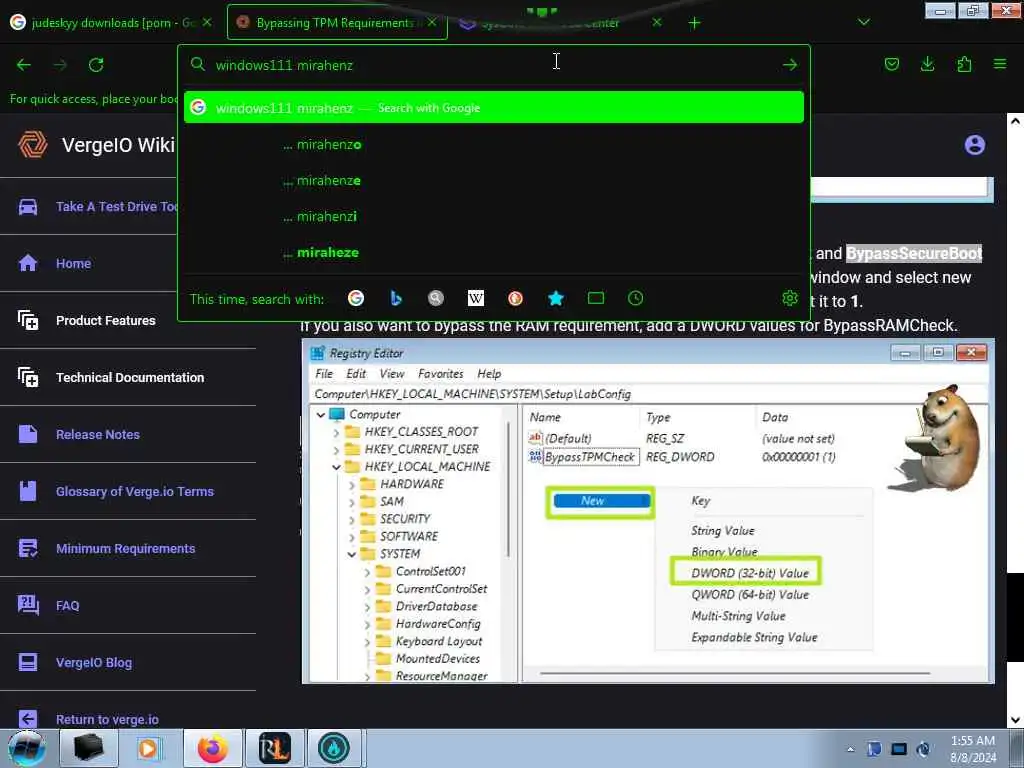Image resolution: width=1024 pixels, height=768 pixels.
Task: Open the browser hamburger menu
Action: [x=1000, y=64]
